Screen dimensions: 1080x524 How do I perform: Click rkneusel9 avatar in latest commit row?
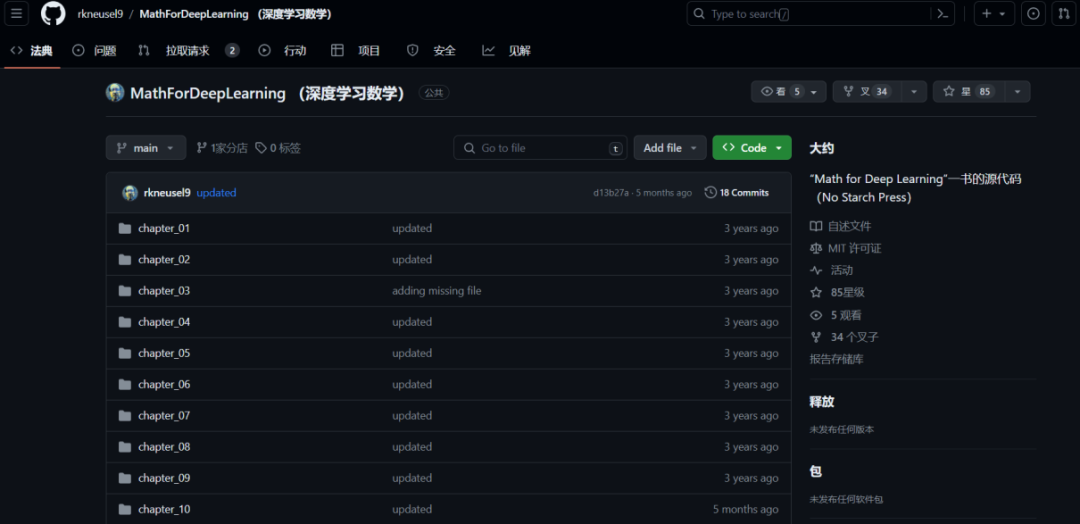tap(130, 193)
